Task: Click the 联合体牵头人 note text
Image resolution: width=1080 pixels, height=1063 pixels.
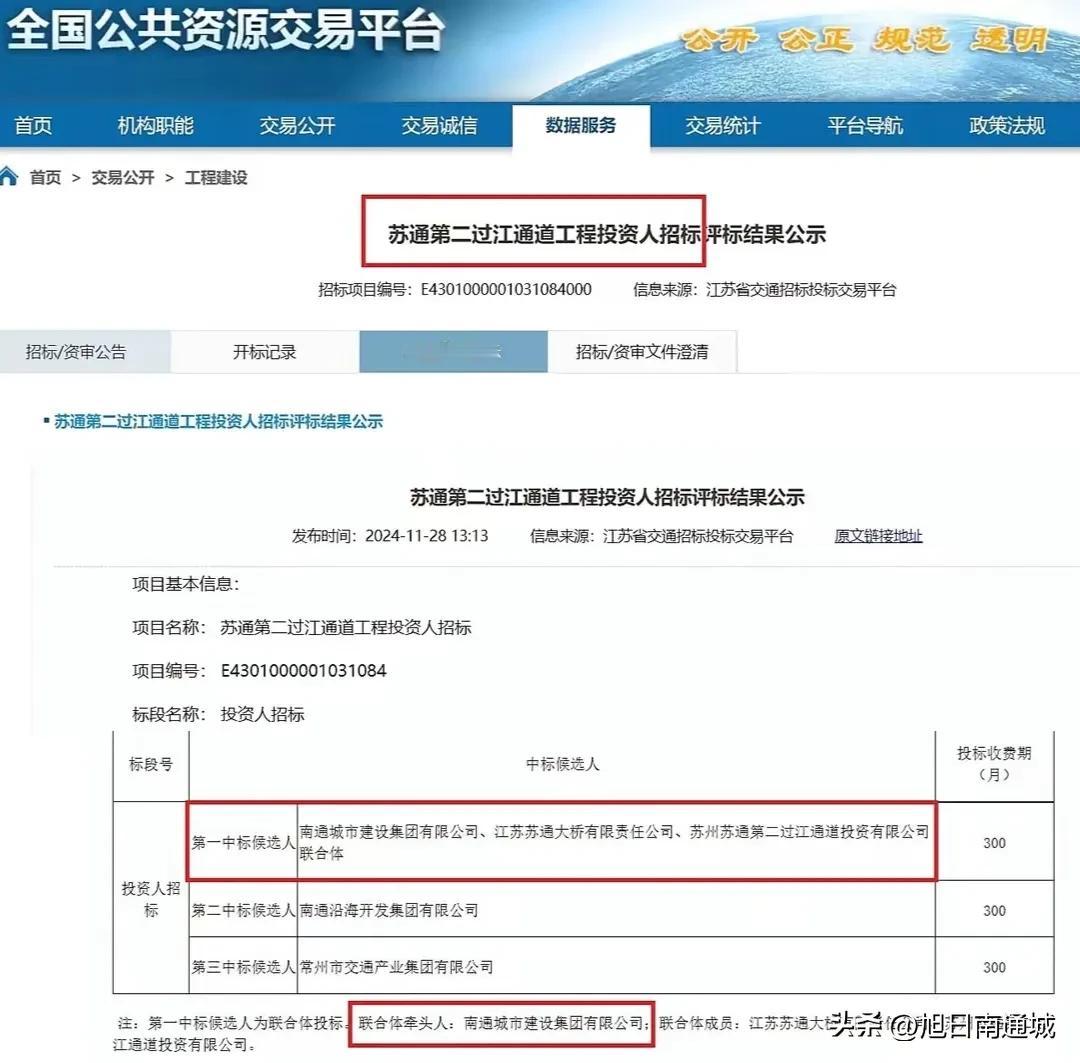Action: [502, 1024]
